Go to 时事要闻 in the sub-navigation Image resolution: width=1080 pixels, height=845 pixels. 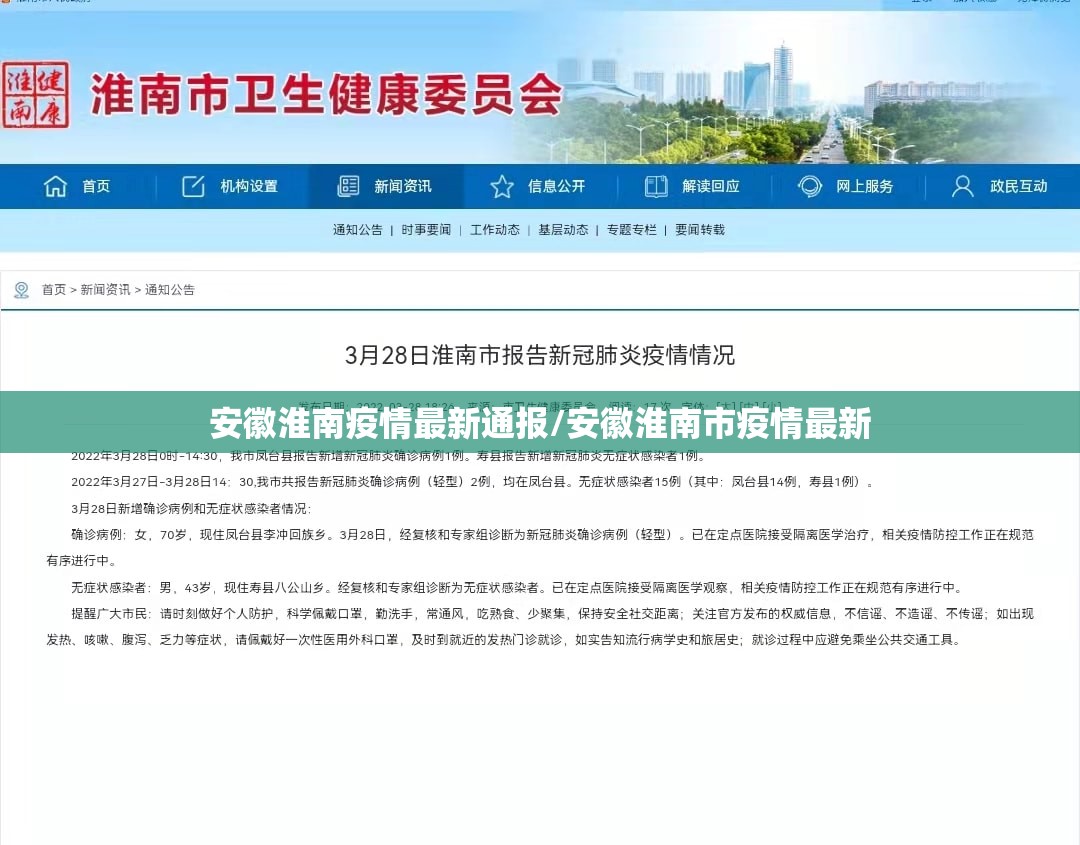[426, 230]
